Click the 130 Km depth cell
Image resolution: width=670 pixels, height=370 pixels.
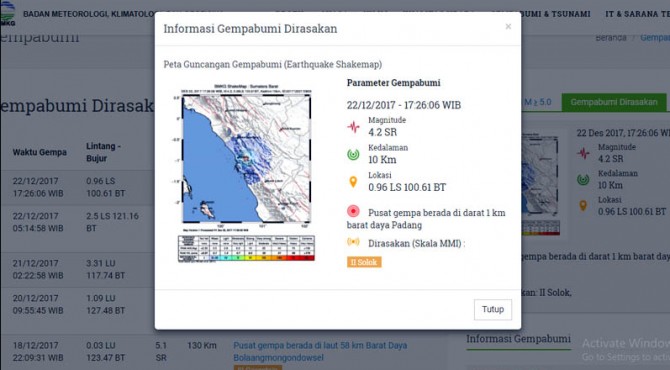202,345
